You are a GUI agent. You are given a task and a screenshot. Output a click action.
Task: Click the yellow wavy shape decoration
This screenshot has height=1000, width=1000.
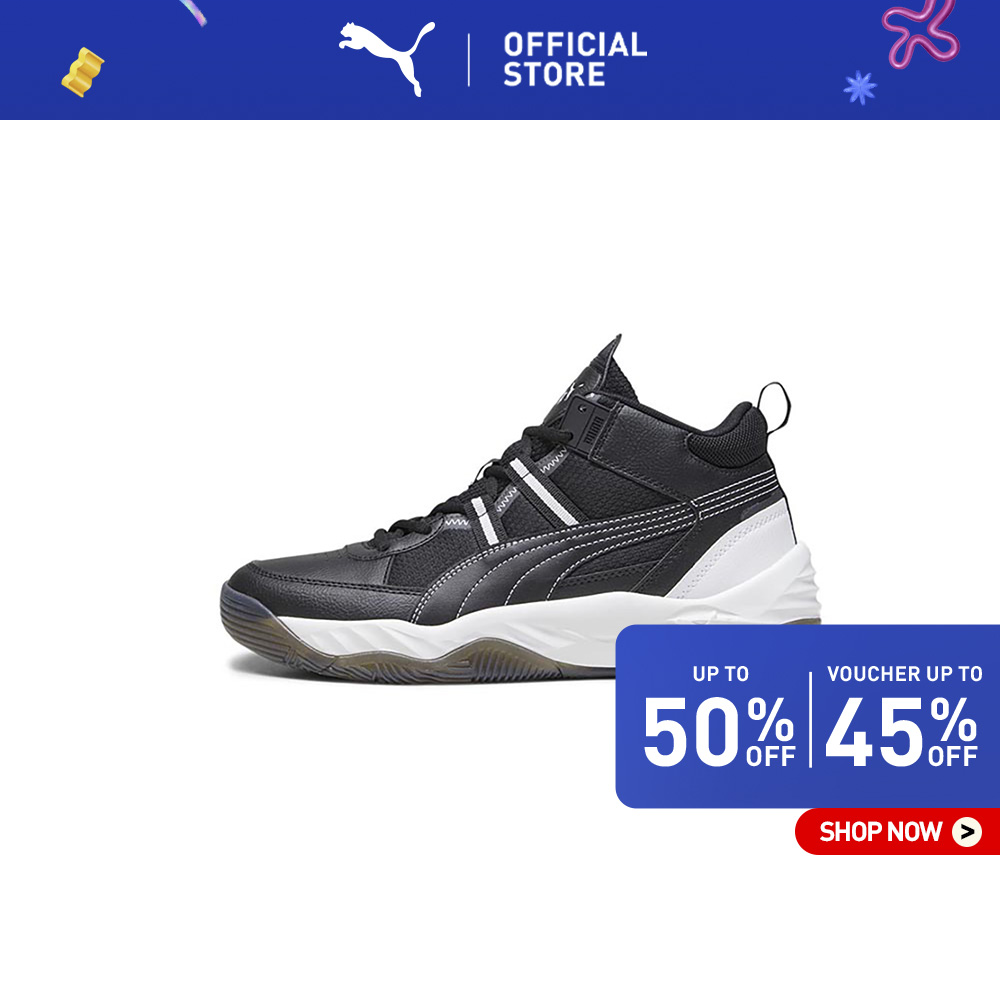[82, 72]
